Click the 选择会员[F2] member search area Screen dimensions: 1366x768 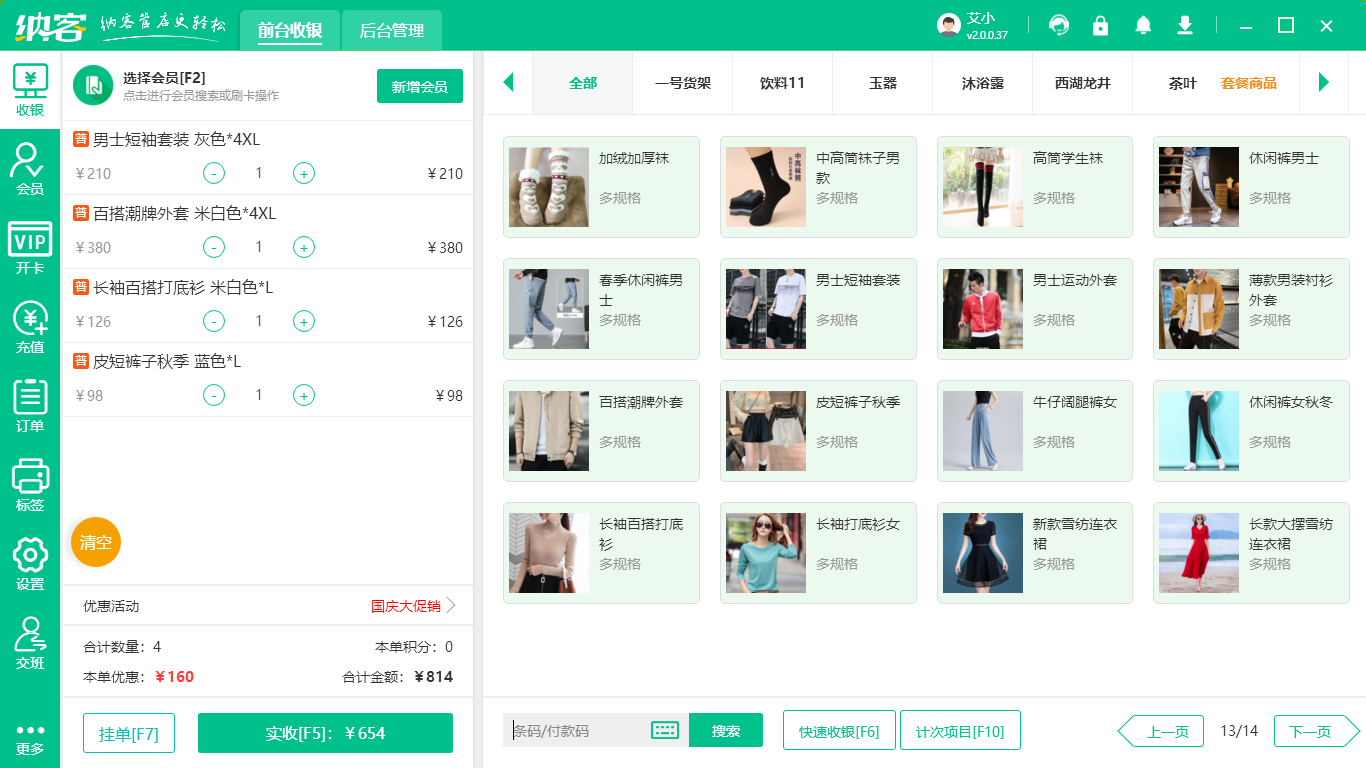(x=200, y=86)
